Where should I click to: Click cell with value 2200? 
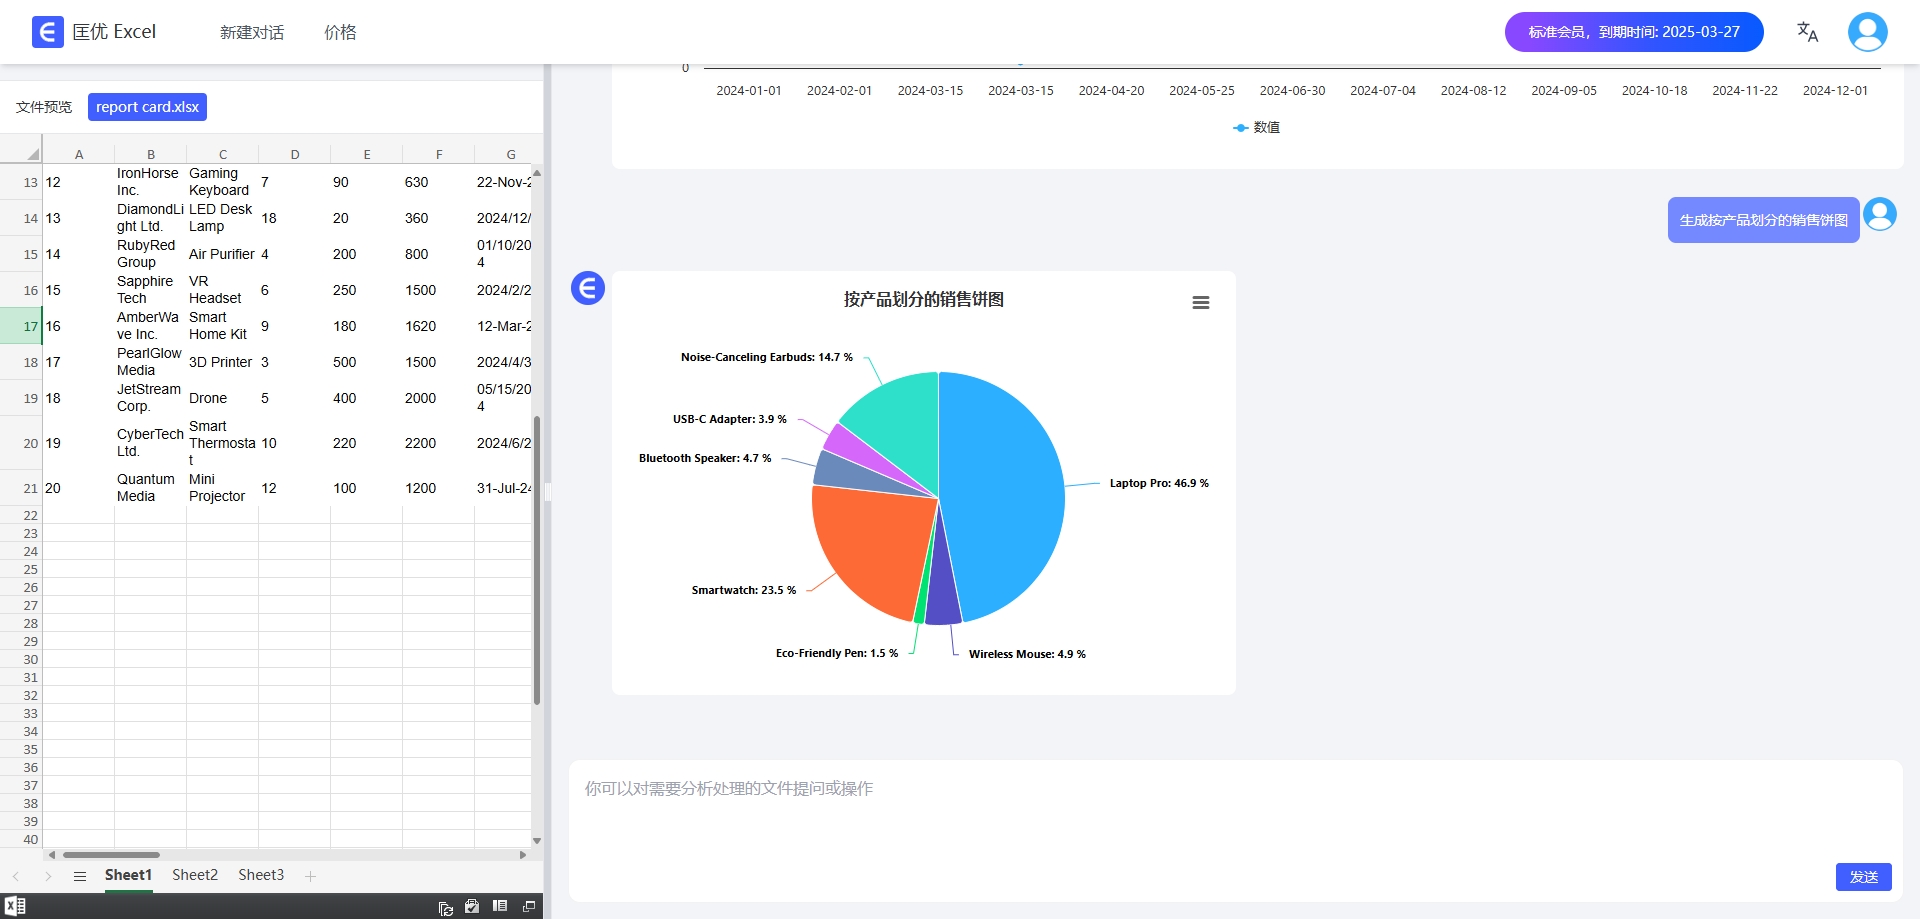(439, 443)
